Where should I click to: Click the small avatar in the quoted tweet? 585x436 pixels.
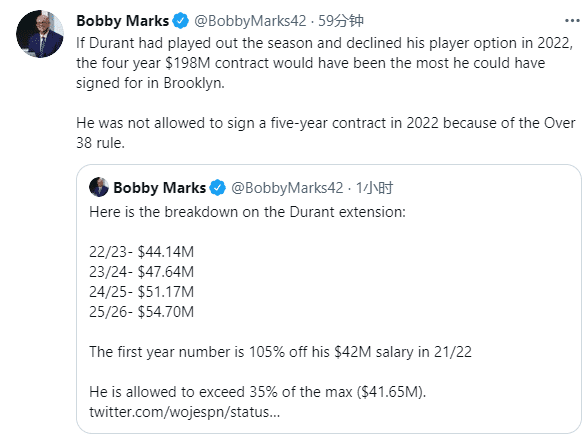coord(99,187)
